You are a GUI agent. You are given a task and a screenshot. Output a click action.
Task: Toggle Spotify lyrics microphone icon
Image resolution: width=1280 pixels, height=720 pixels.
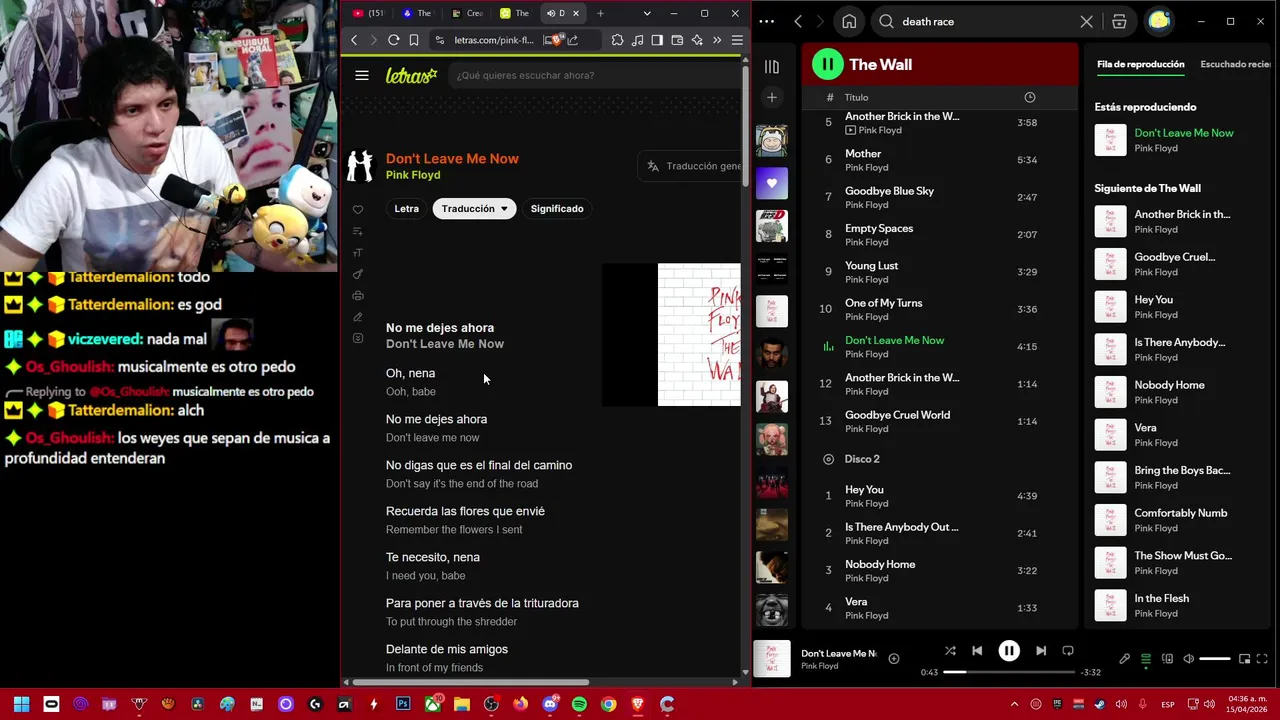point(1125,659)
